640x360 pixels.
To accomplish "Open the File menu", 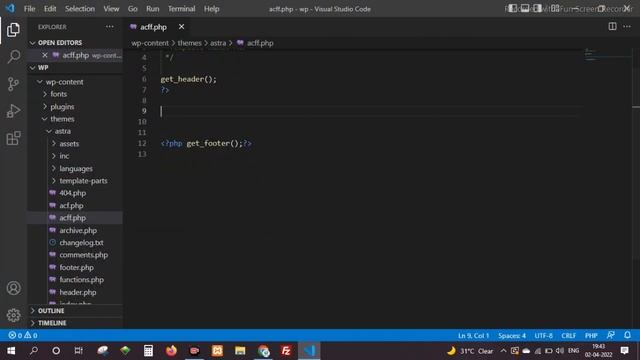I will [29, 9].
